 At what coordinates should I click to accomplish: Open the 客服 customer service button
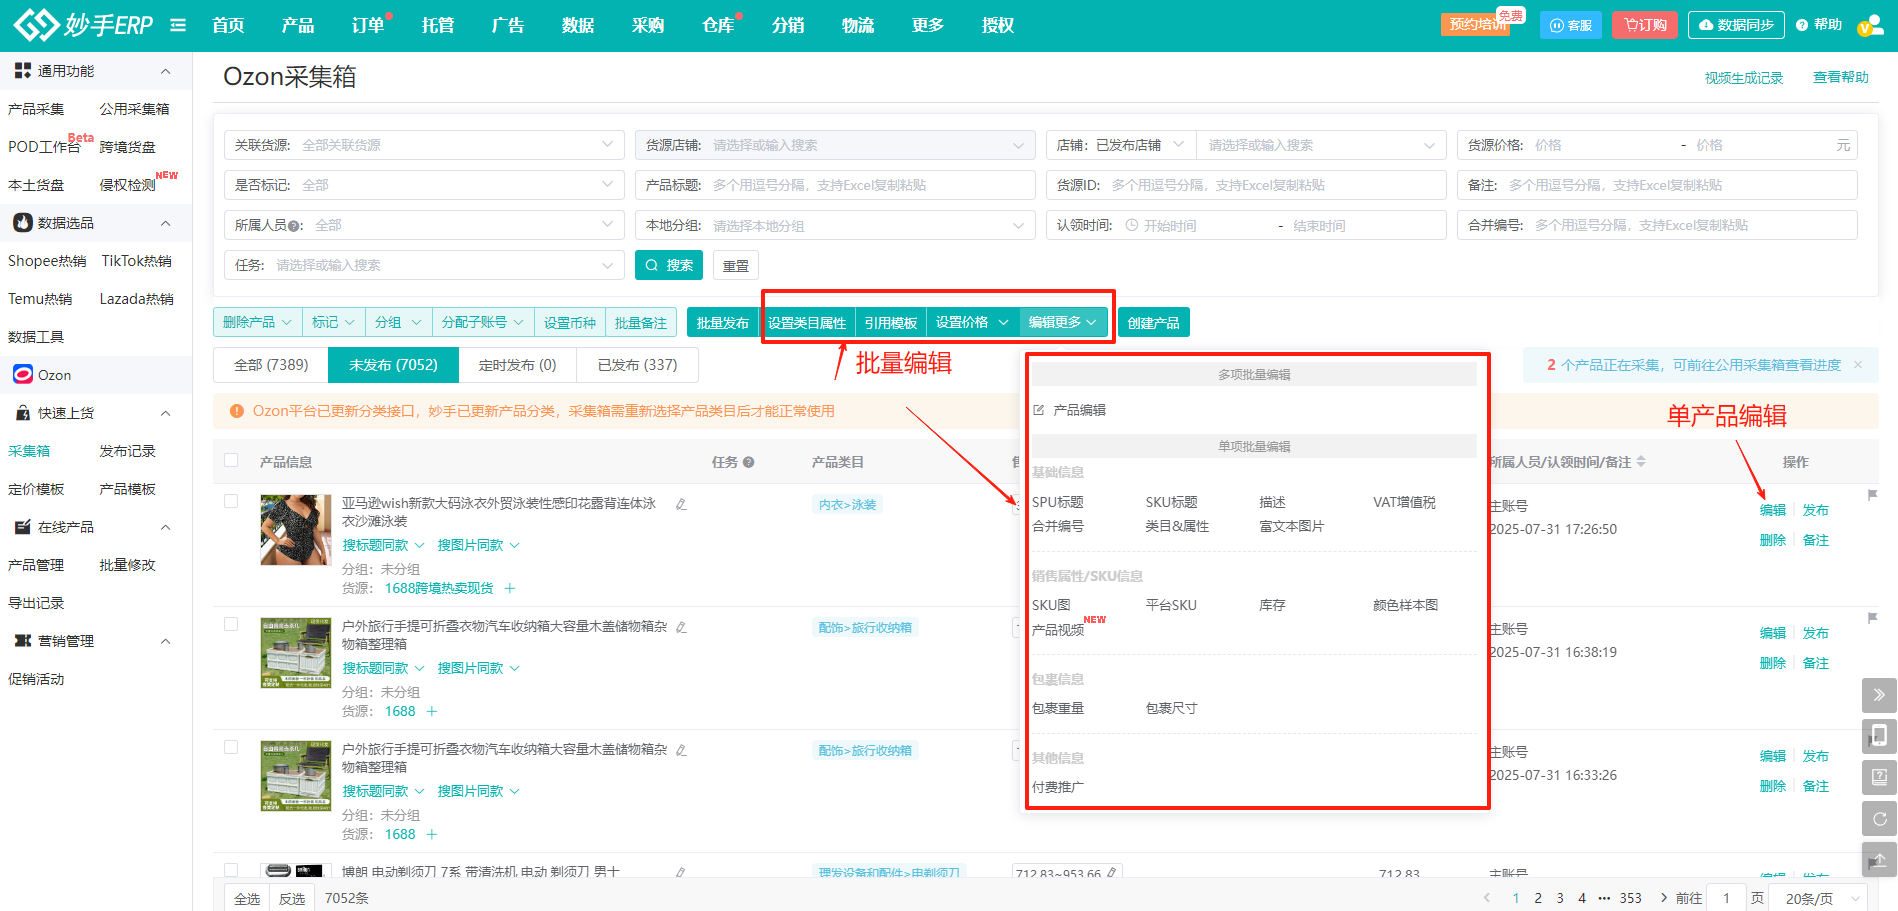1571,25
